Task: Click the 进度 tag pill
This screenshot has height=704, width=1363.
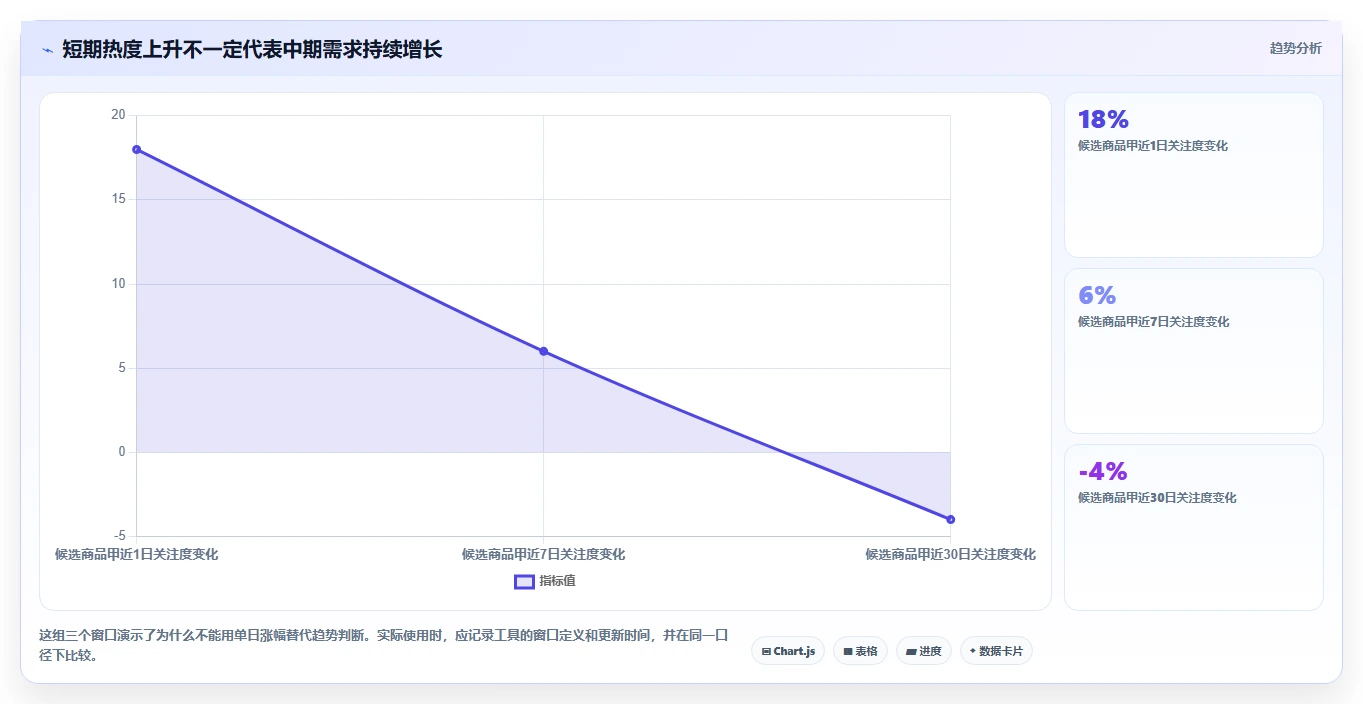Action: [923, 651]
